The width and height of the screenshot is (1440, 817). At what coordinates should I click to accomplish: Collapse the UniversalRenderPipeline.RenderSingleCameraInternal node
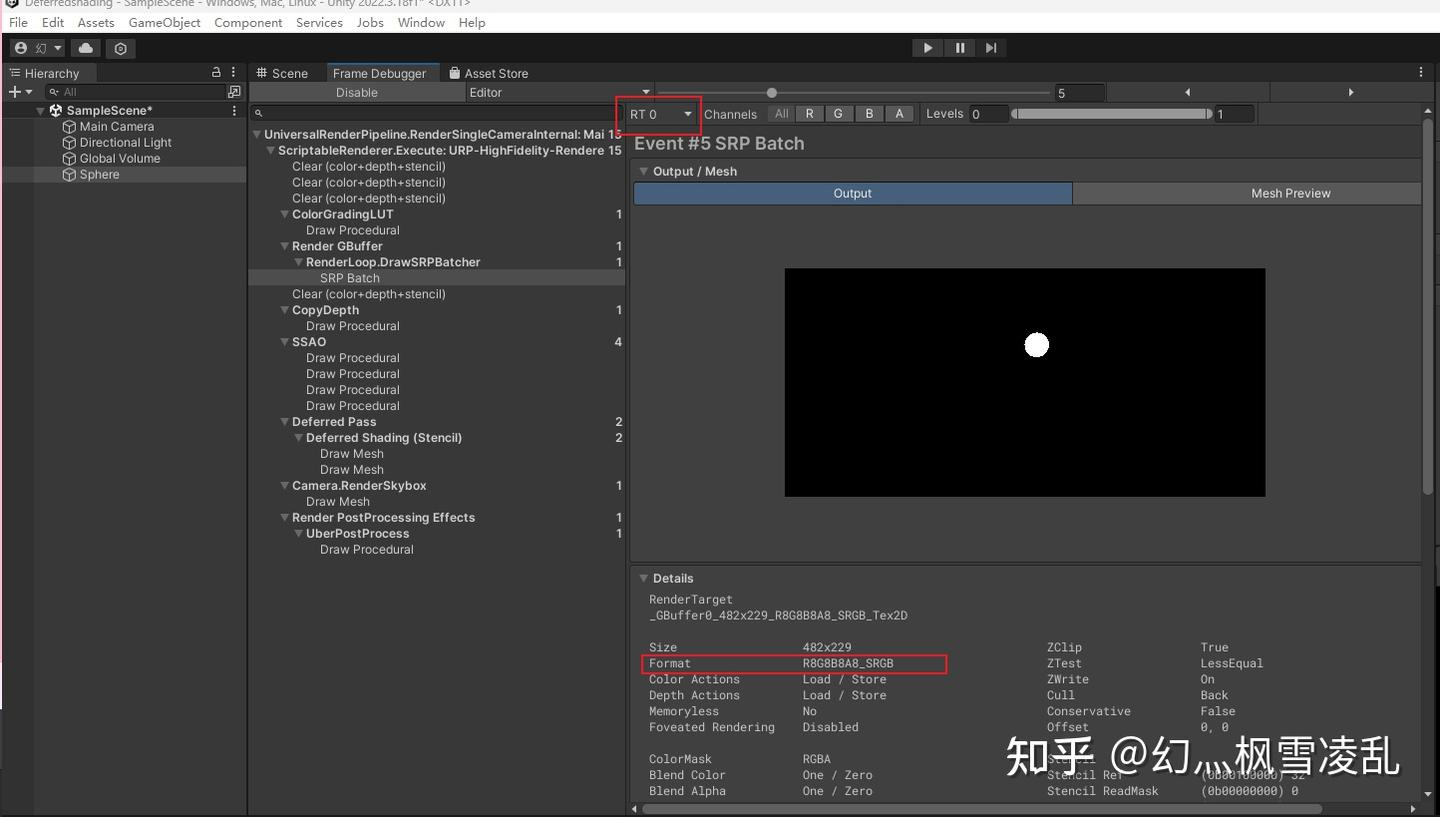coord(257,135)
